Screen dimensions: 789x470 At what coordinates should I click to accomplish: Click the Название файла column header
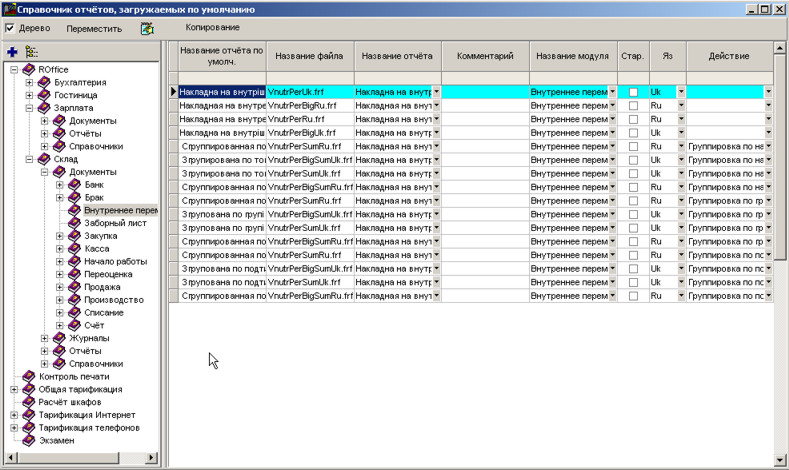309,56
